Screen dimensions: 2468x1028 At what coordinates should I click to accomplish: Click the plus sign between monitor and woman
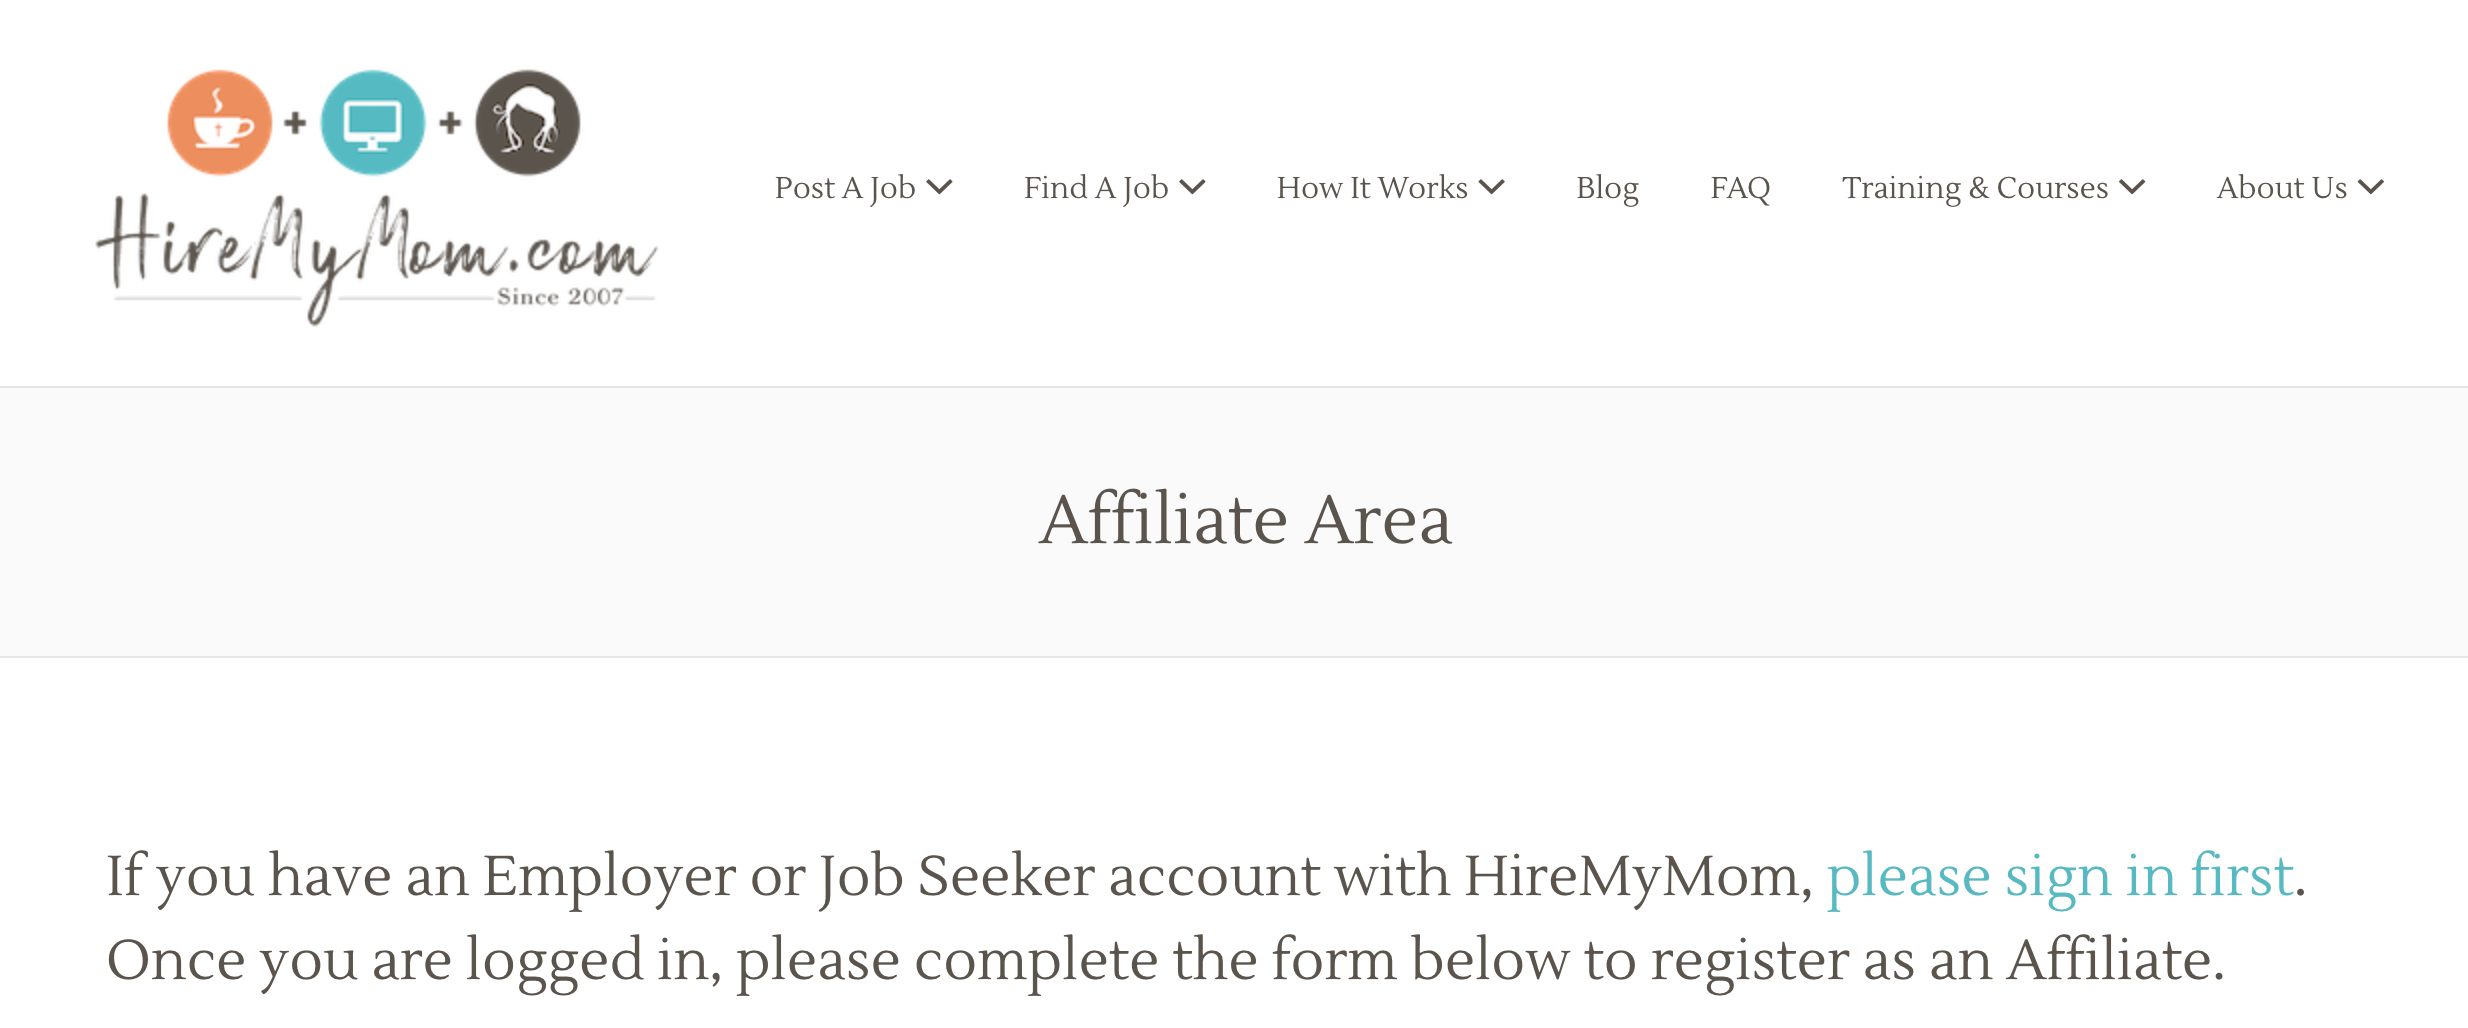point(450,123)
